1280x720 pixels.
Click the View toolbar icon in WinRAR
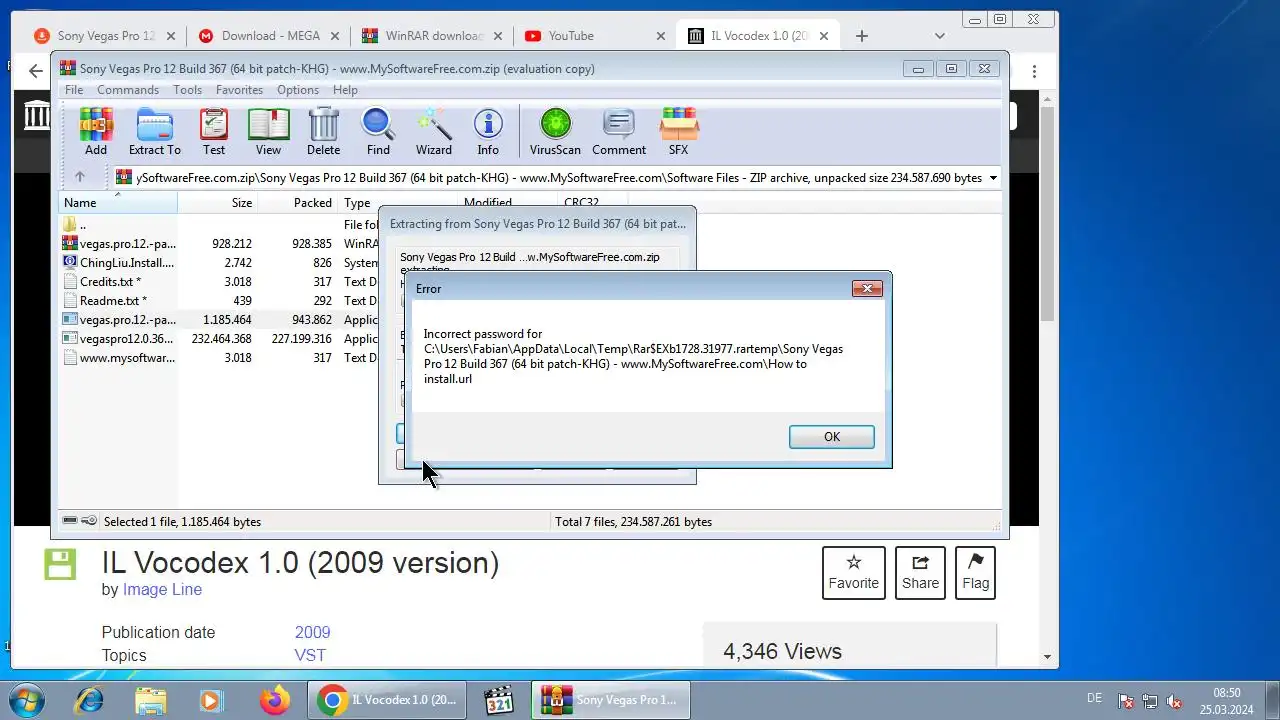click(268, 132)
